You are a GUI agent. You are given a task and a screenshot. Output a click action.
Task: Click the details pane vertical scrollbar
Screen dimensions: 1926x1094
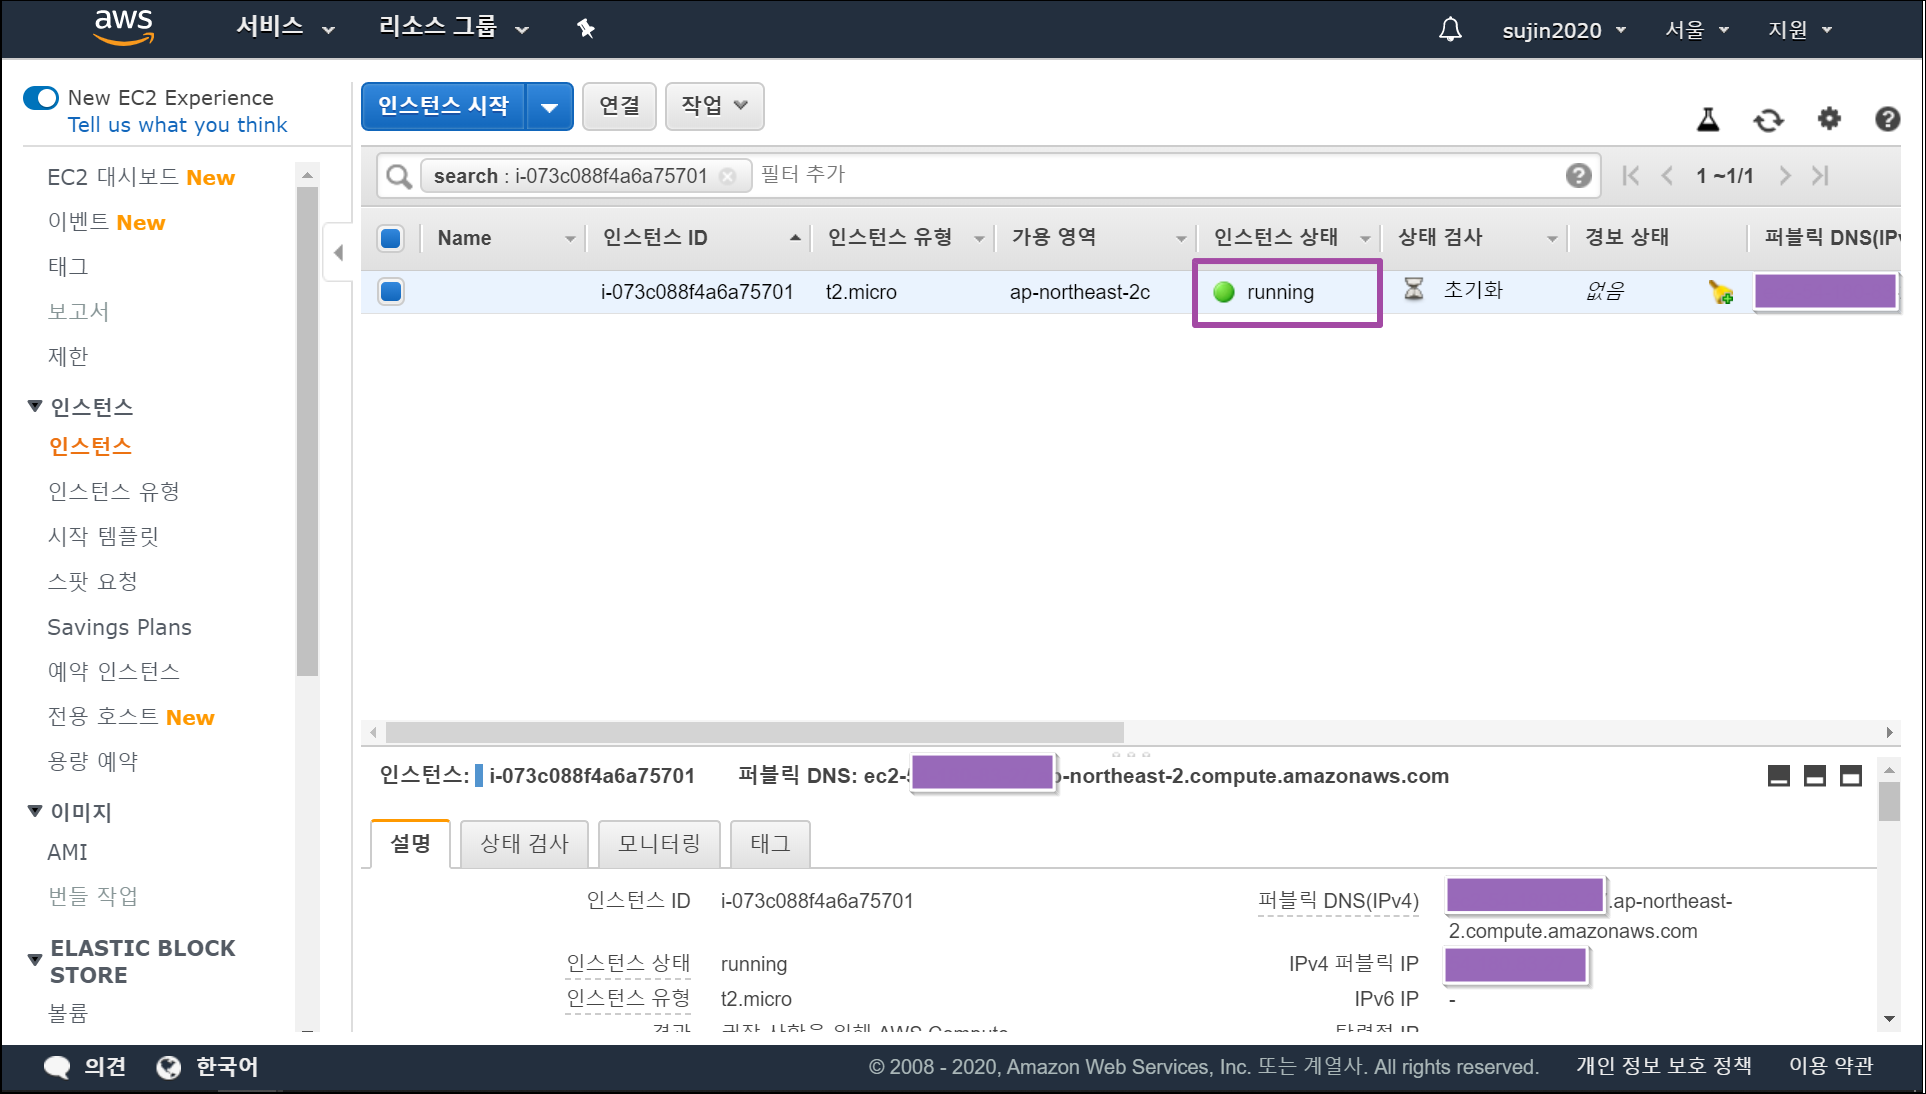pyautogui.click(x=1889, y=801)
